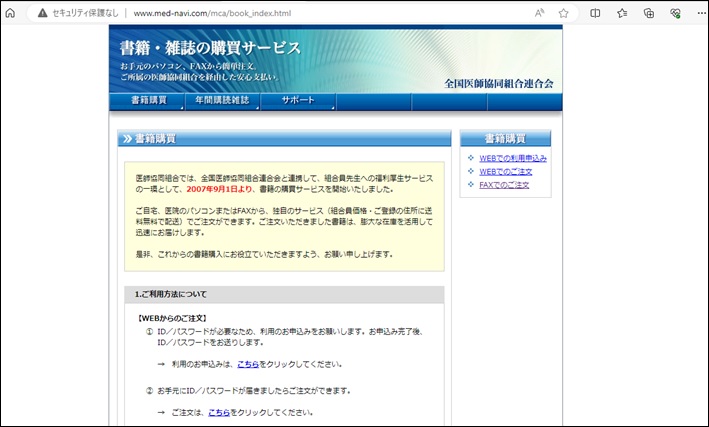The height and width of the screenshot is (427, 709).
Task: Click the セキュリティ保護なし label
Action: coord(85,13)
